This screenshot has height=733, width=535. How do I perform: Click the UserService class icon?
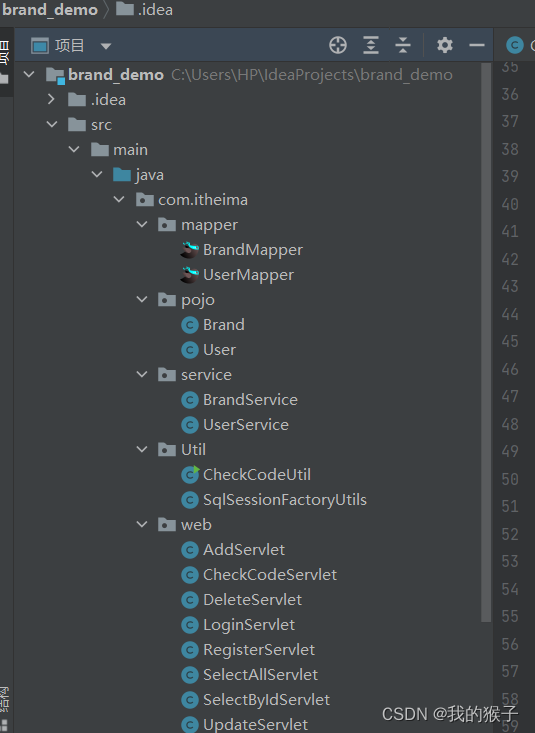point(189,424)
